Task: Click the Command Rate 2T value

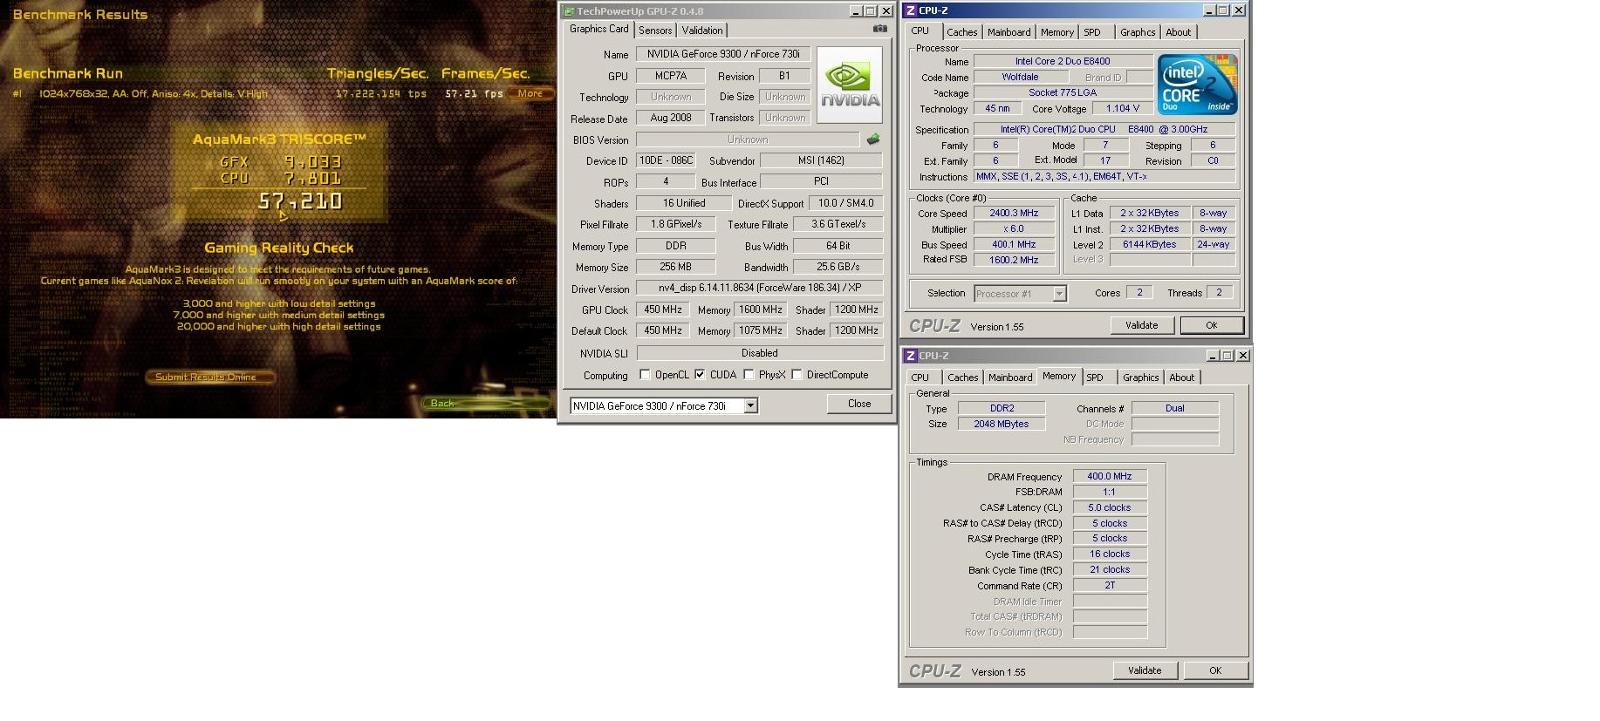Action: click(x=1109, y=585)
